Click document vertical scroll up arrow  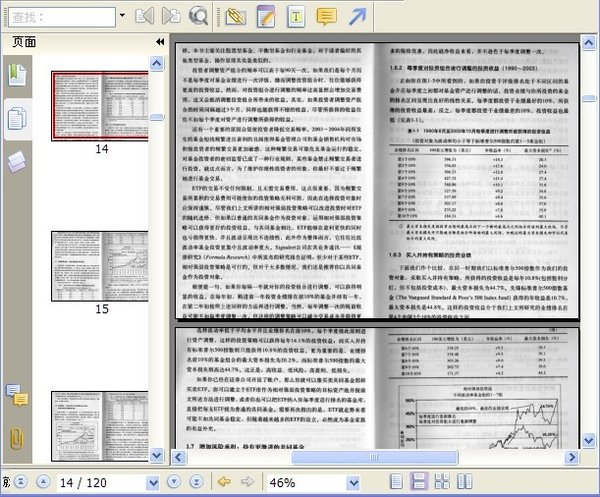(x=589, y=42)
